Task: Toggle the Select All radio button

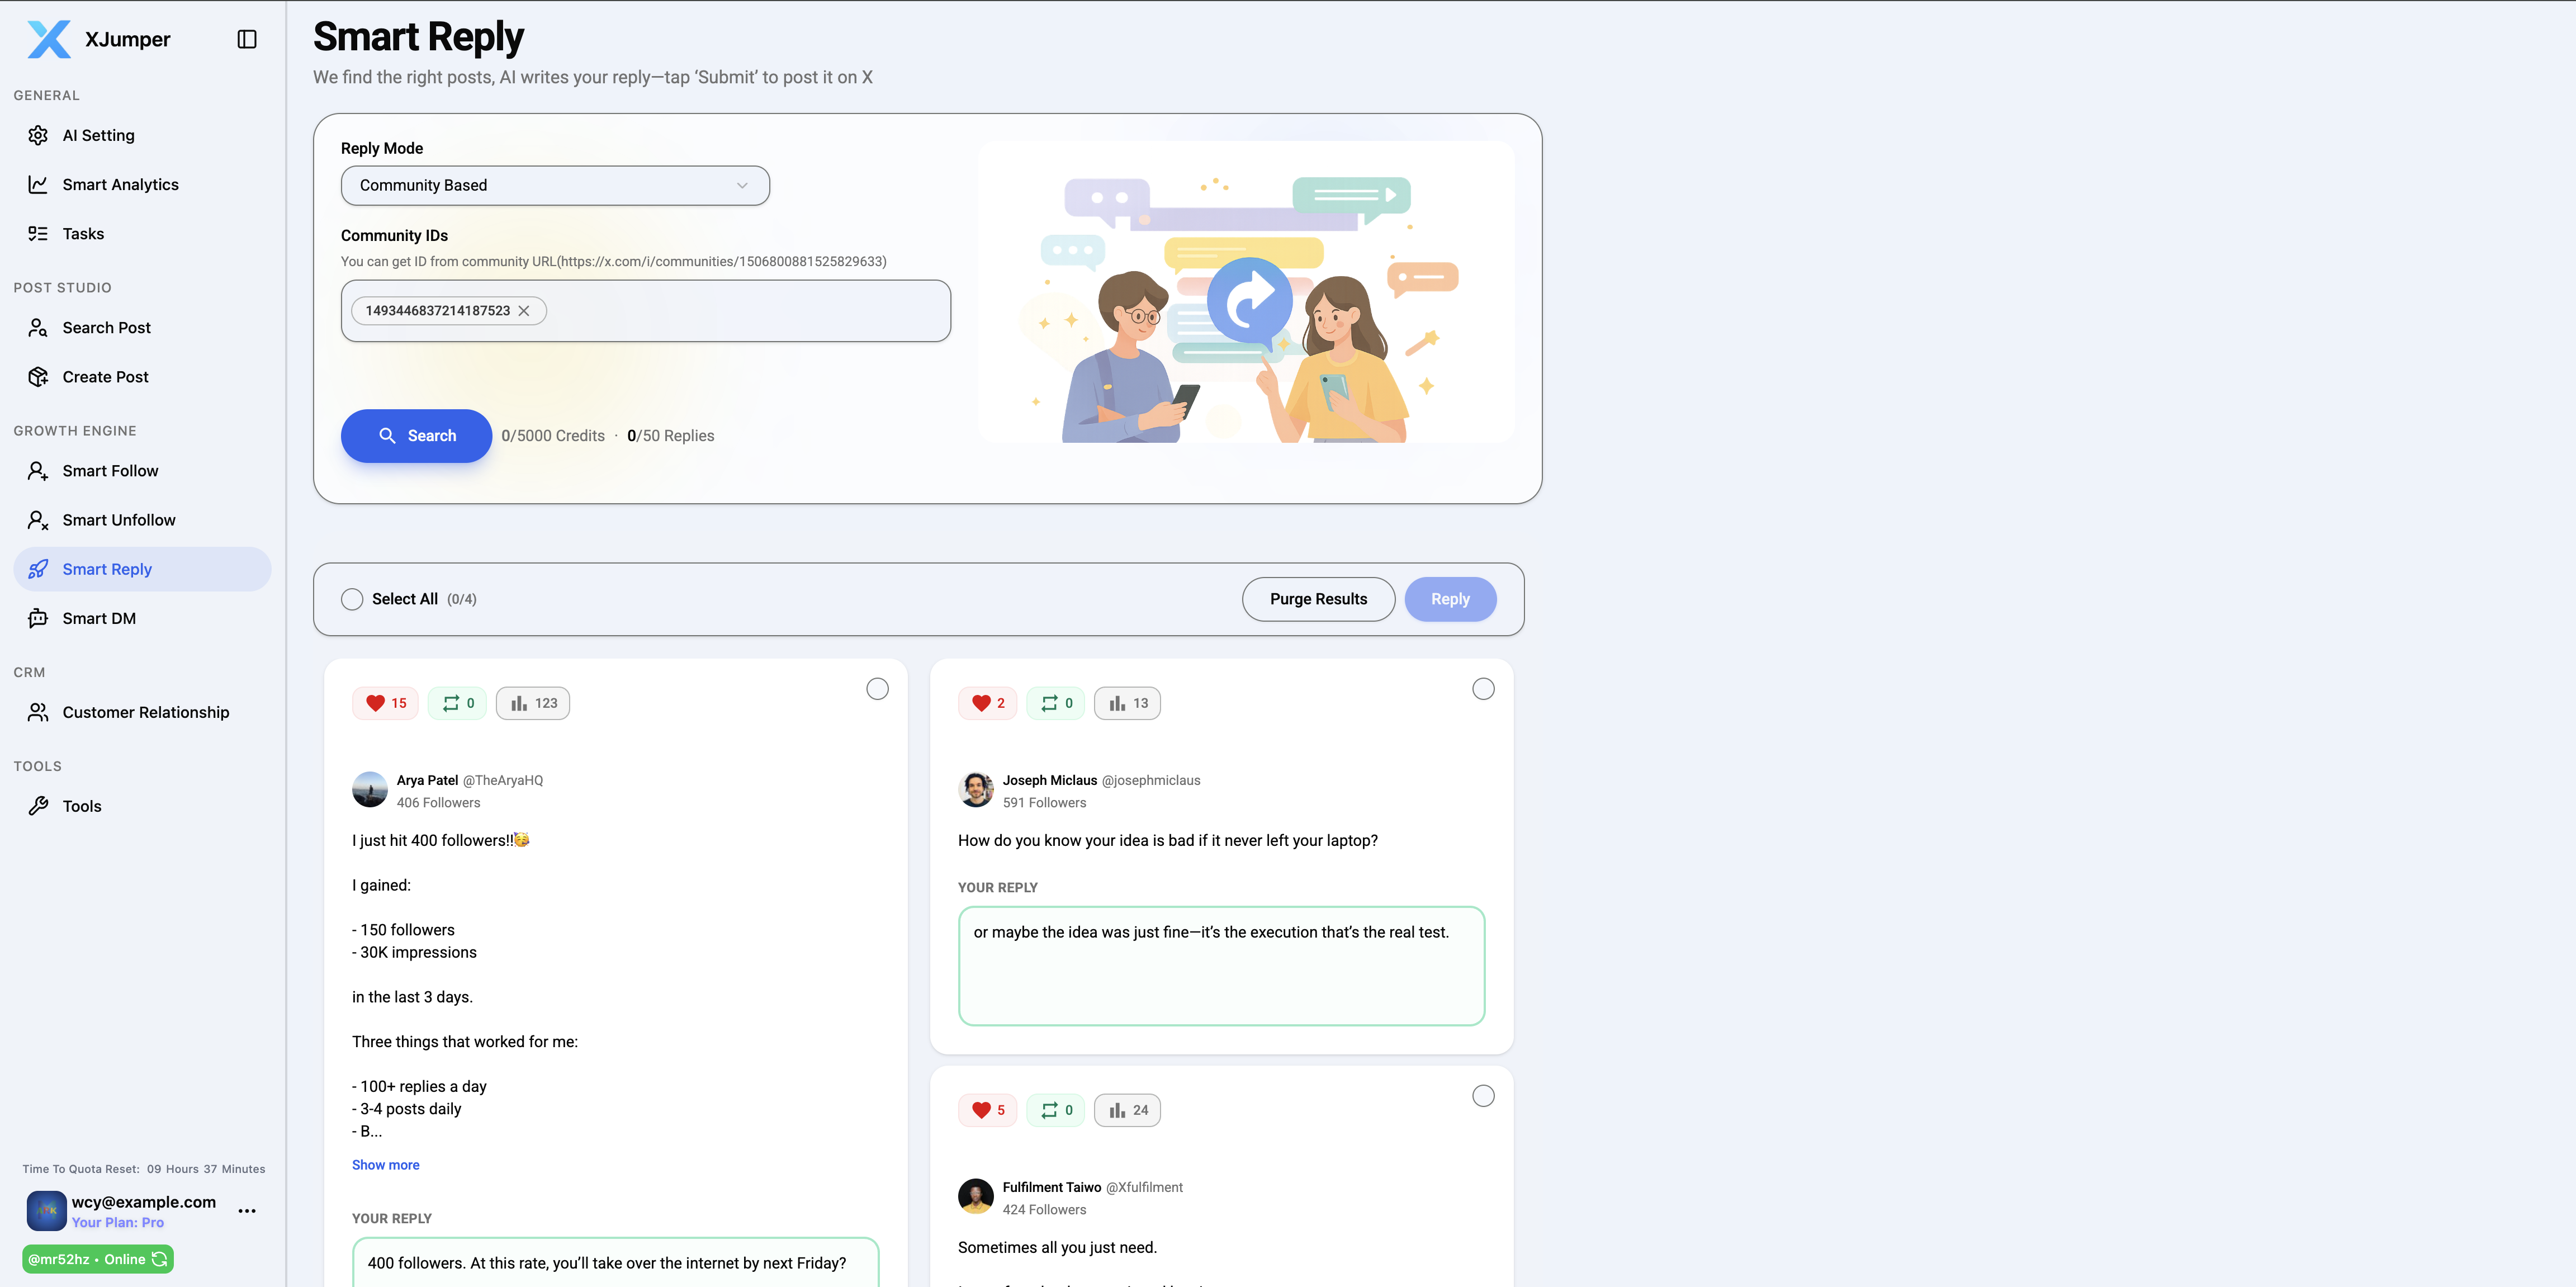Action: [352, 599]
